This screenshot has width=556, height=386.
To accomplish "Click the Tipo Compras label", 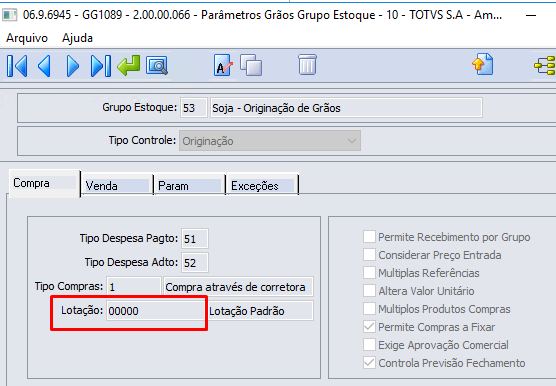I will [x=69, y=286].
